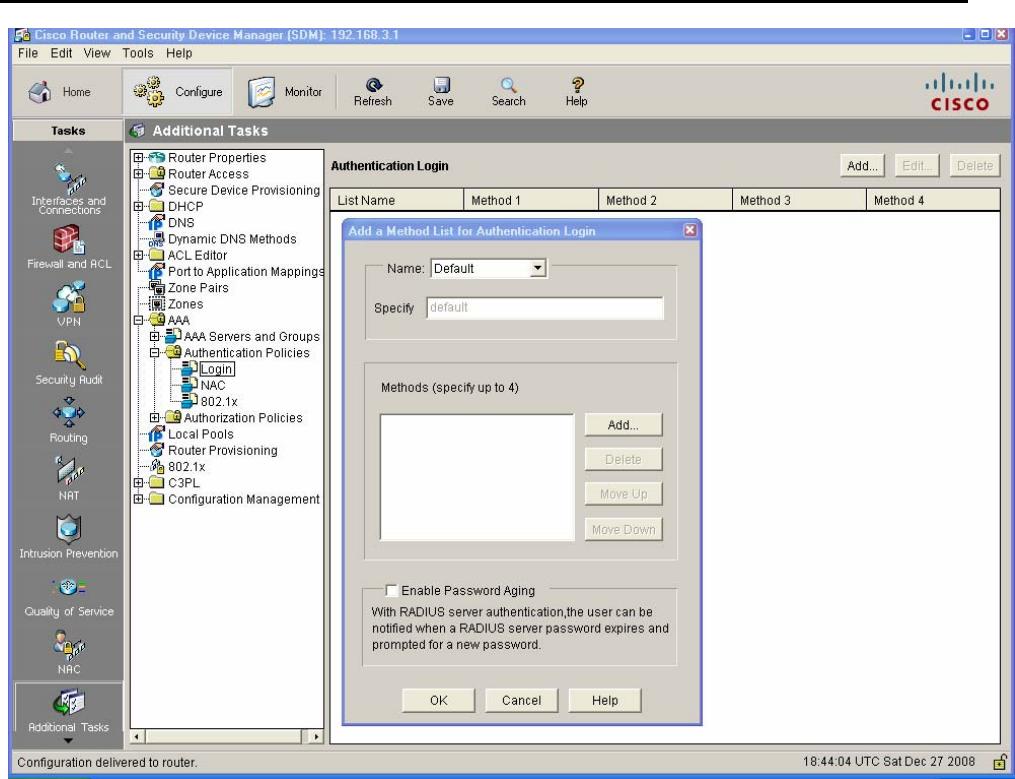Viewport: 1015px width, 779px height.
Task: Click the tree scrollbar left arrow
Action: coord(138,736)
